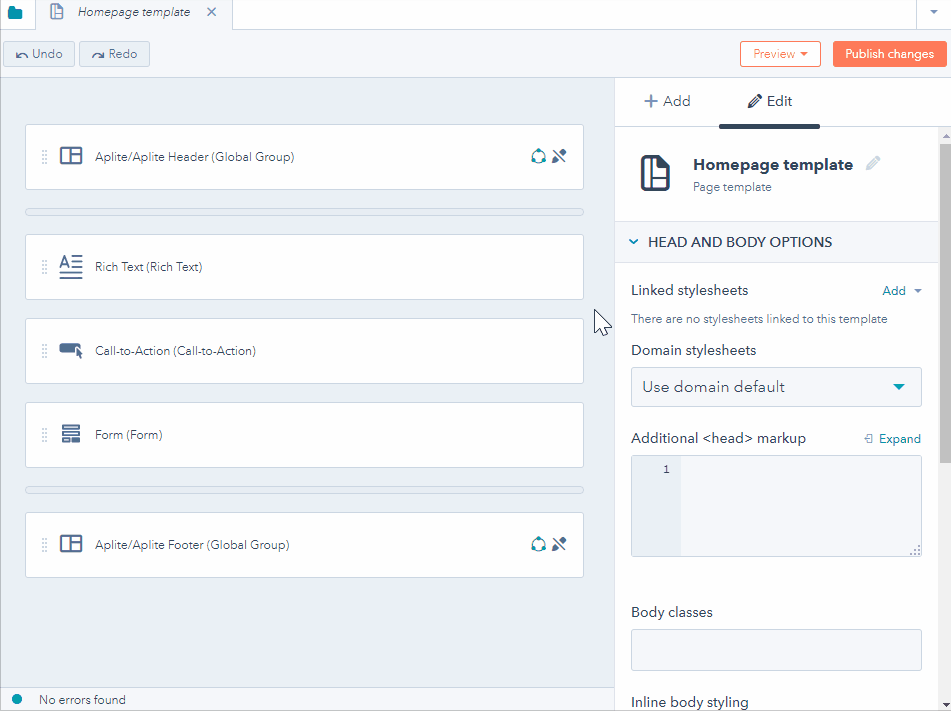Collapse the Head and Body Options section
The image size is (951, 711).
(633, 242)
